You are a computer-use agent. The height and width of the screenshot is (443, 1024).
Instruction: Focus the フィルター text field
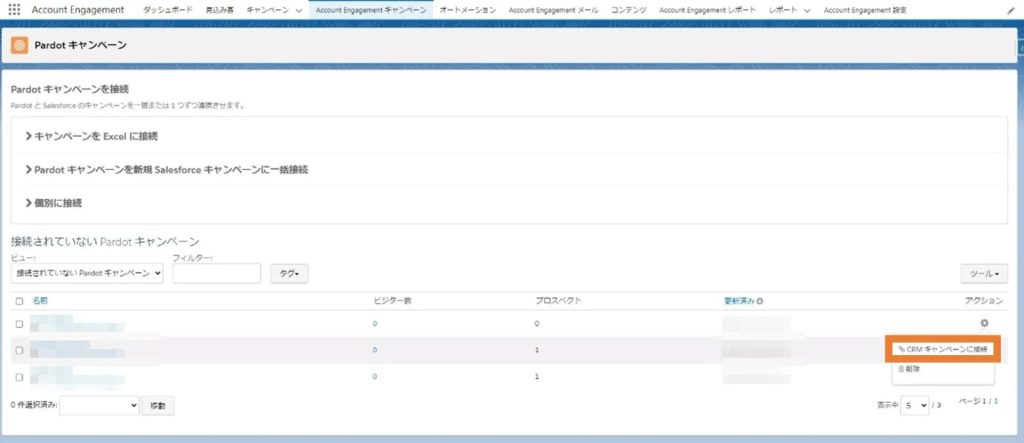pyautogui.click(x=216, y=273)
